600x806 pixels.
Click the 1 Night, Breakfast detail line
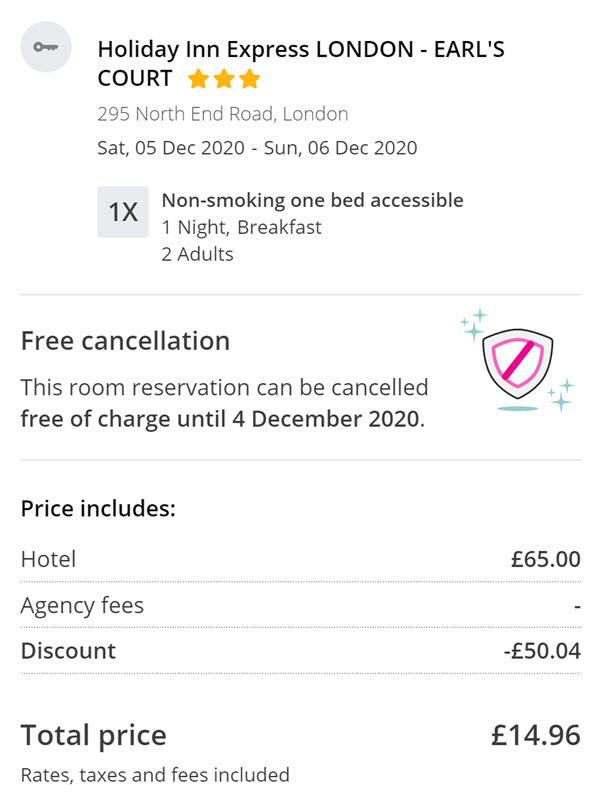[x=242, y=227]
